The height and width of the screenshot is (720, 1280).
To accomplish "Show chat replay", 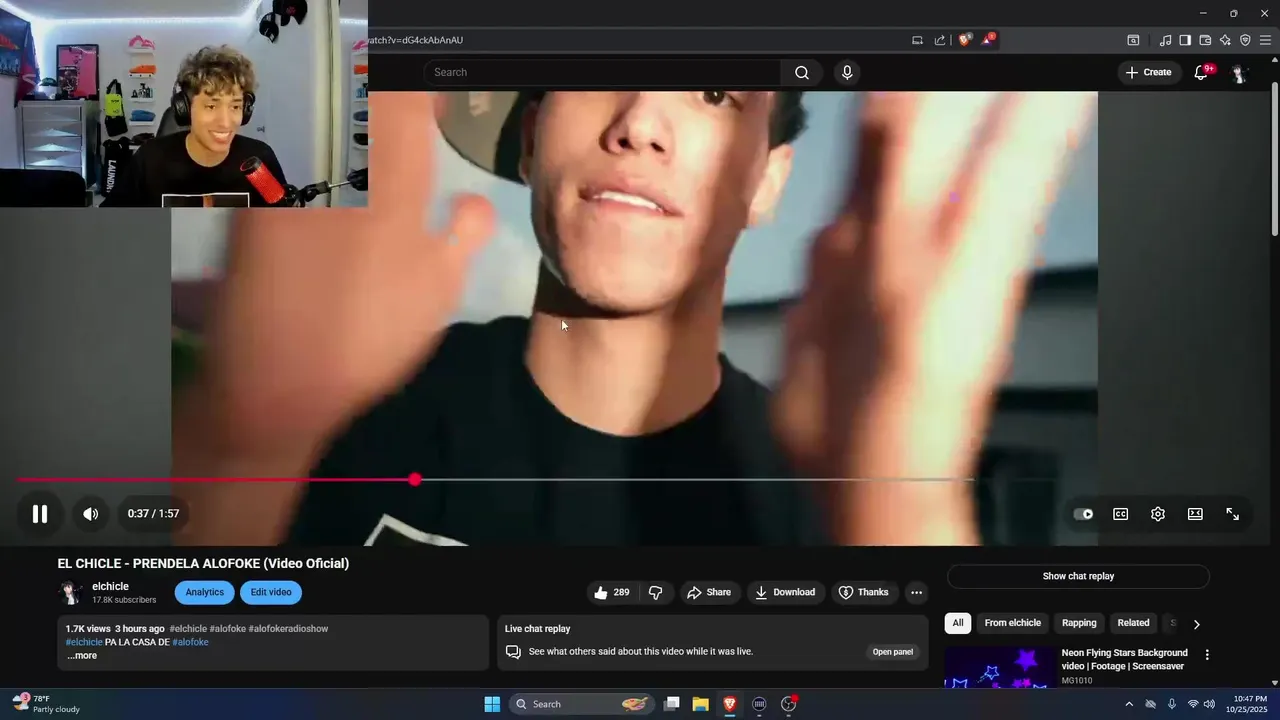I will coord(1078,576).
